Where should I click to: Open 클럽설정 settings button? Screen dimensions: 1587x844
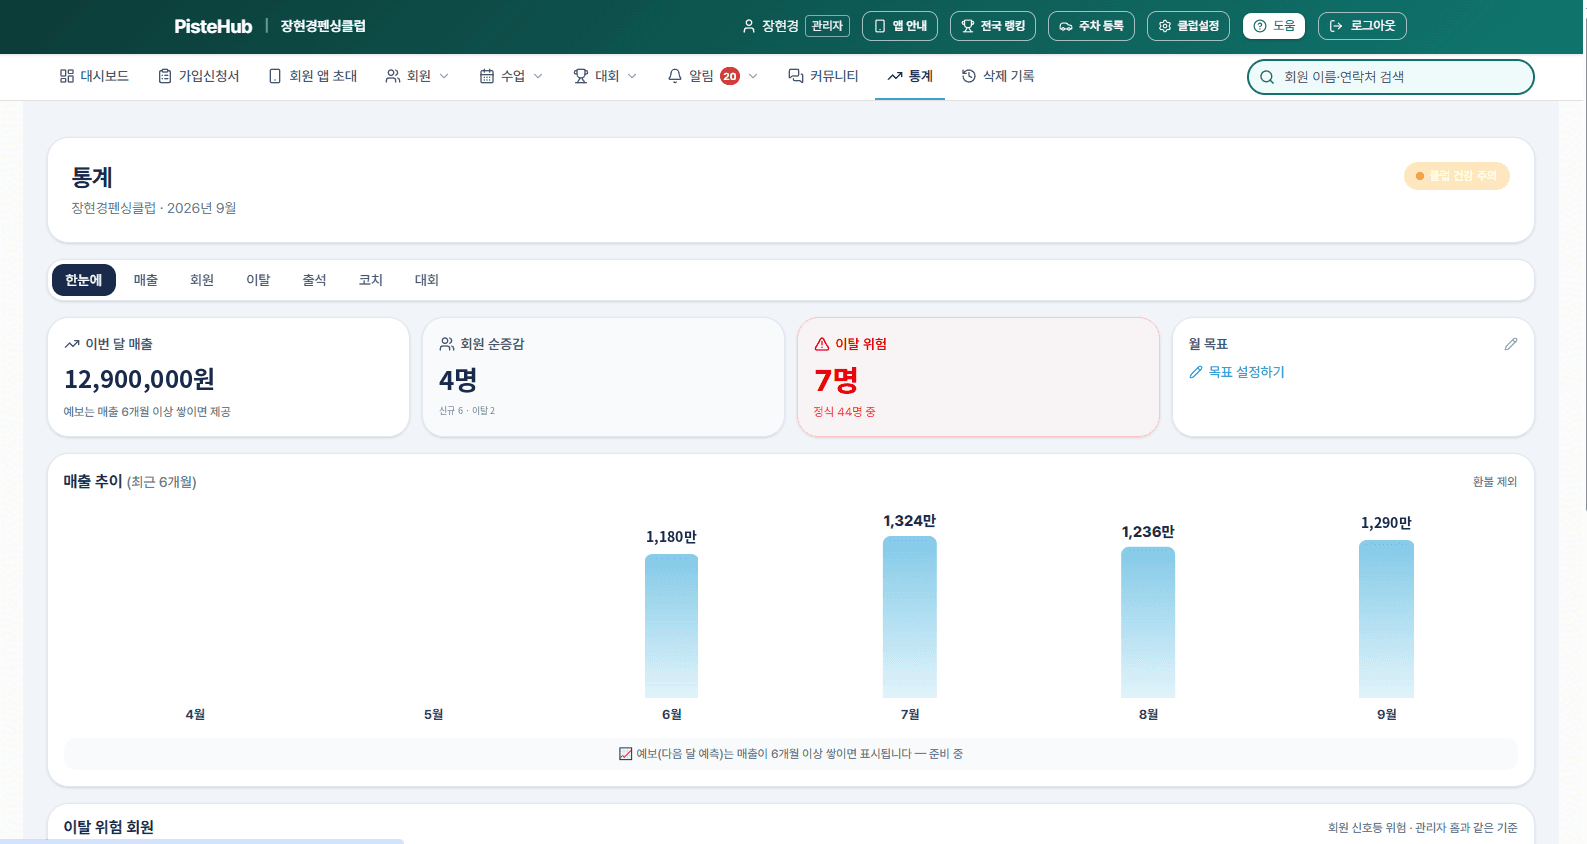[x=1189, y=26]
